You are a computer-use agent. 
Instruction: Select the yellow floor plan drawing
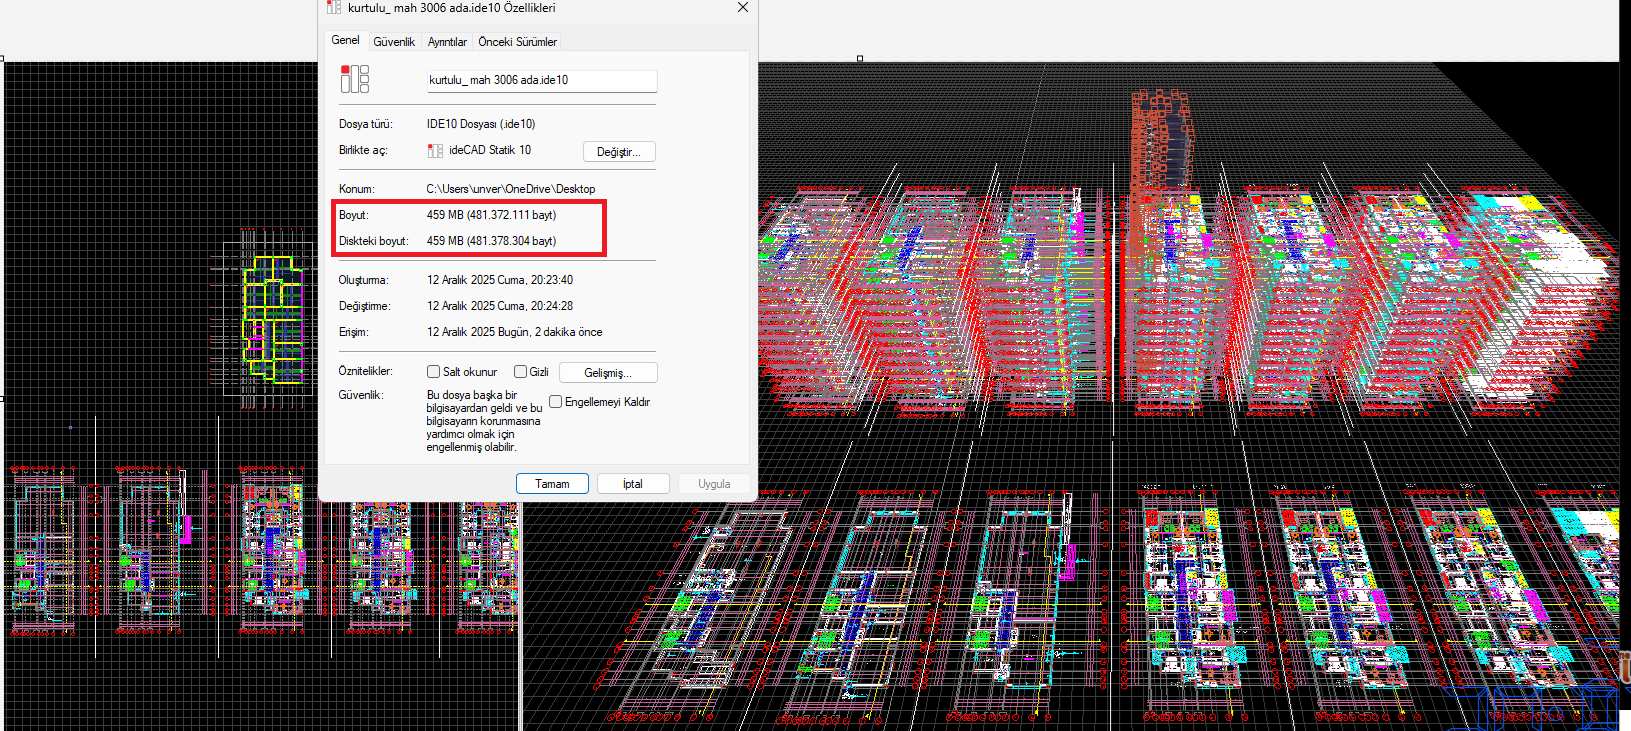273,319
